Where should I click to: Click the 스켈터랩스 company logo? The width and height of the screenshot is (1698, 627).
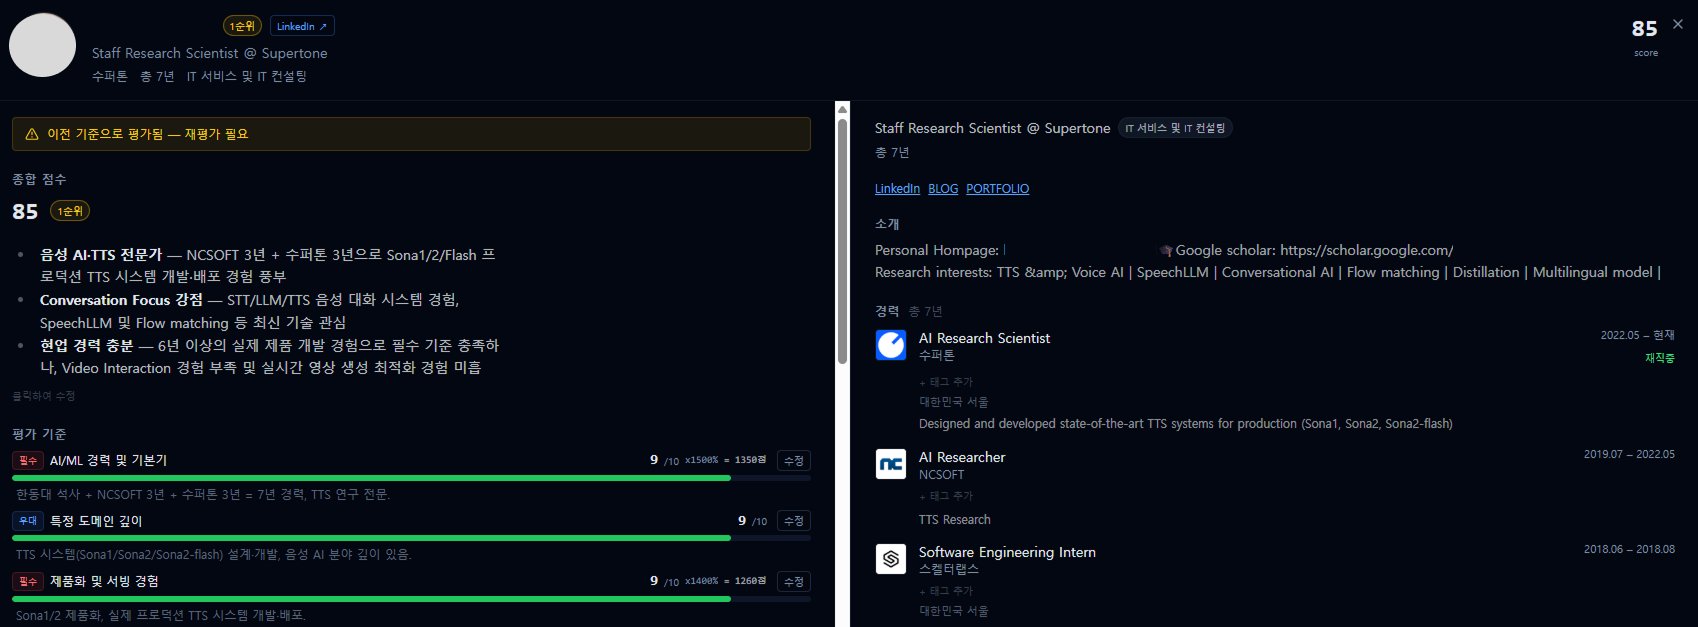[890, 559]
